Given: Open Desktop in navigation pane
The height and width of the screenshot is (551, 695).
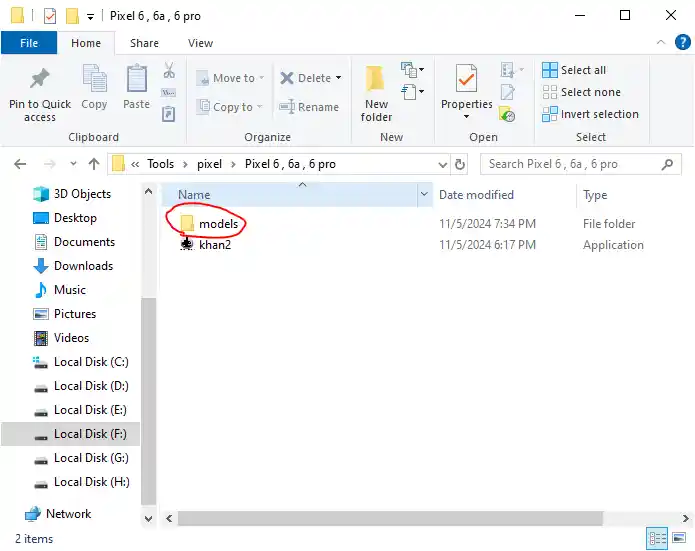Looking at the screenshot, I should click(x=65, y=218).
